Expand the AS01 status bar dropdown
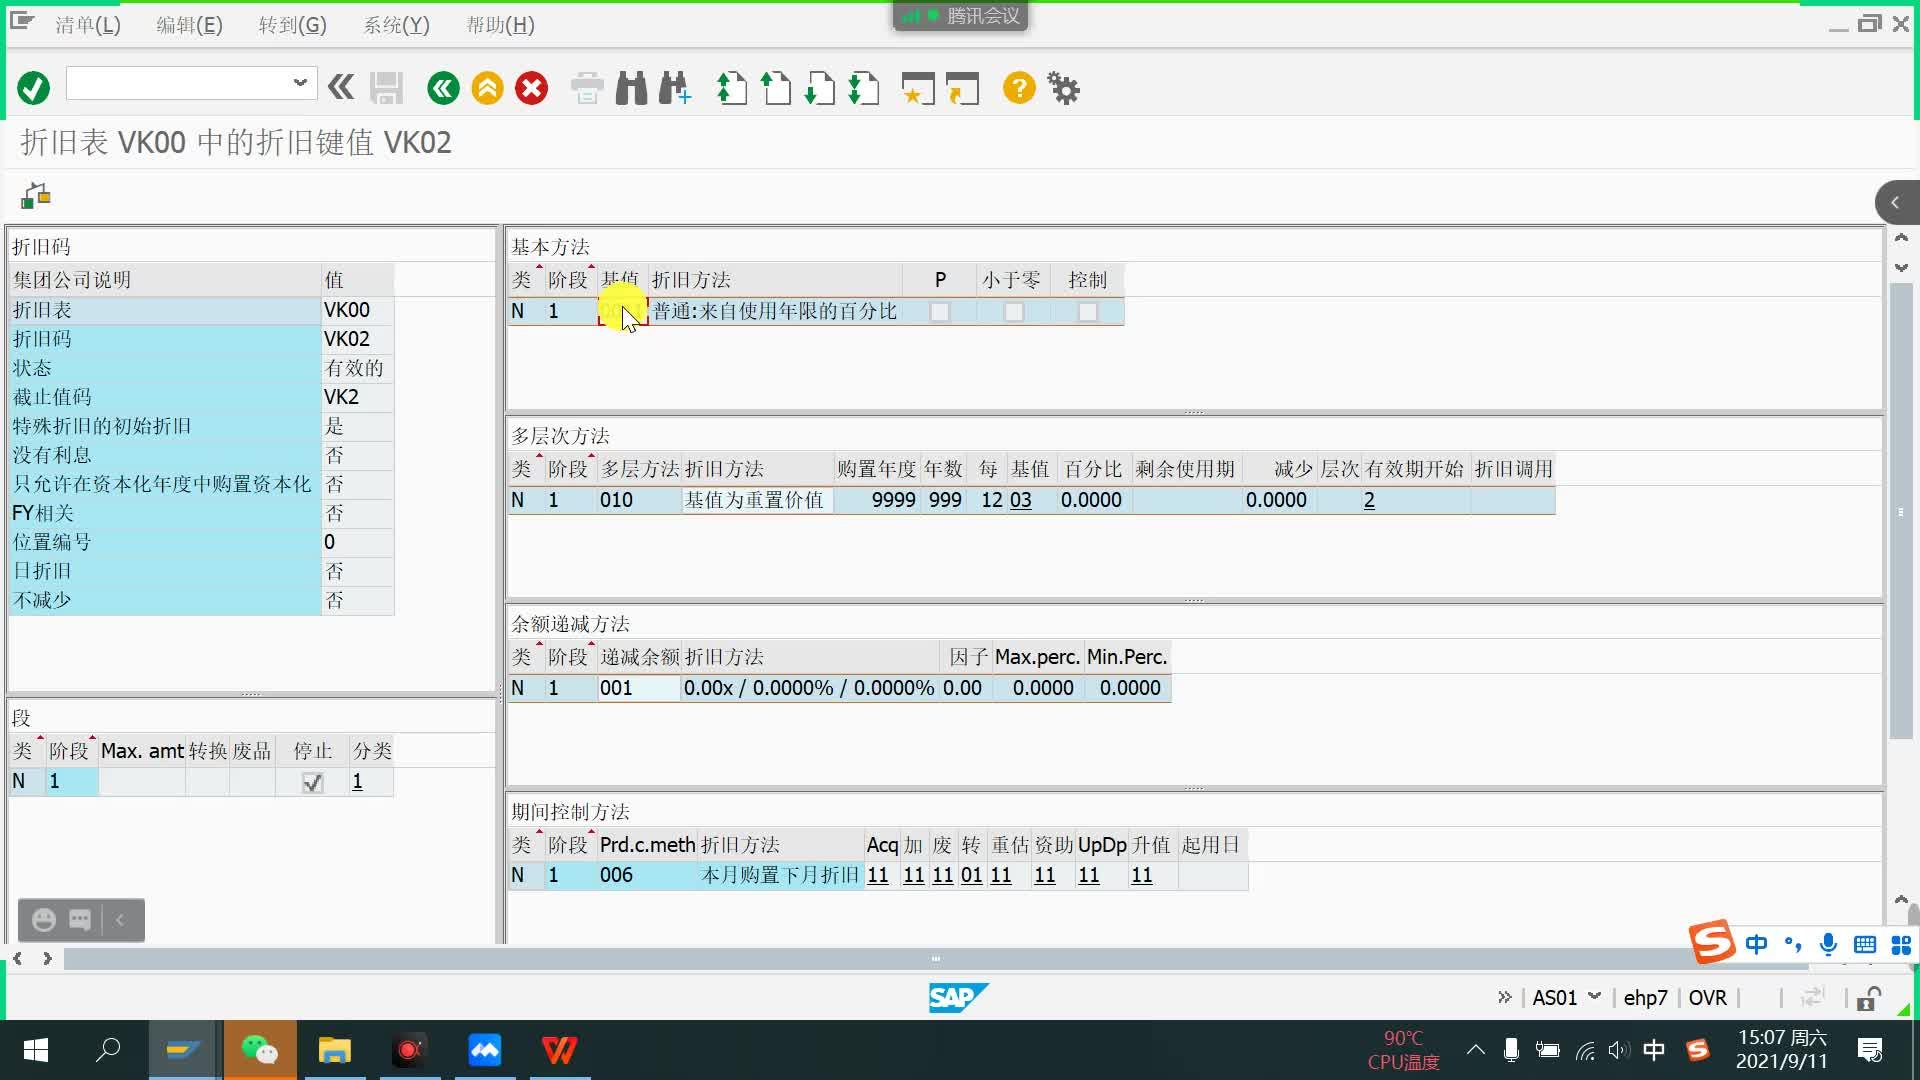Screen dimensions: 1920x1080 [x=1594, y=996]
